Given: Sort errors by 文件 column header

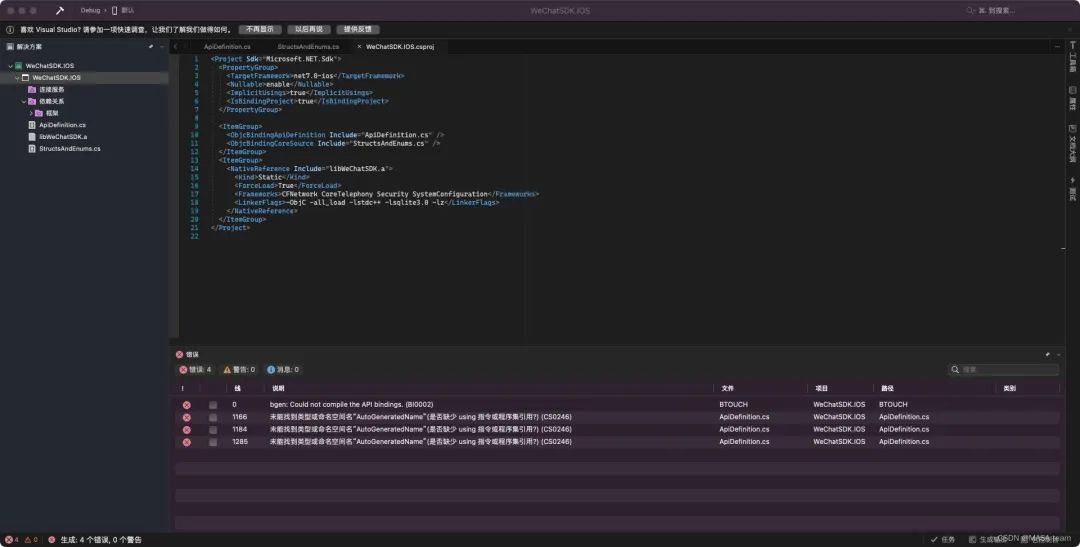Looking at the screenshot, I should (727, 389).
